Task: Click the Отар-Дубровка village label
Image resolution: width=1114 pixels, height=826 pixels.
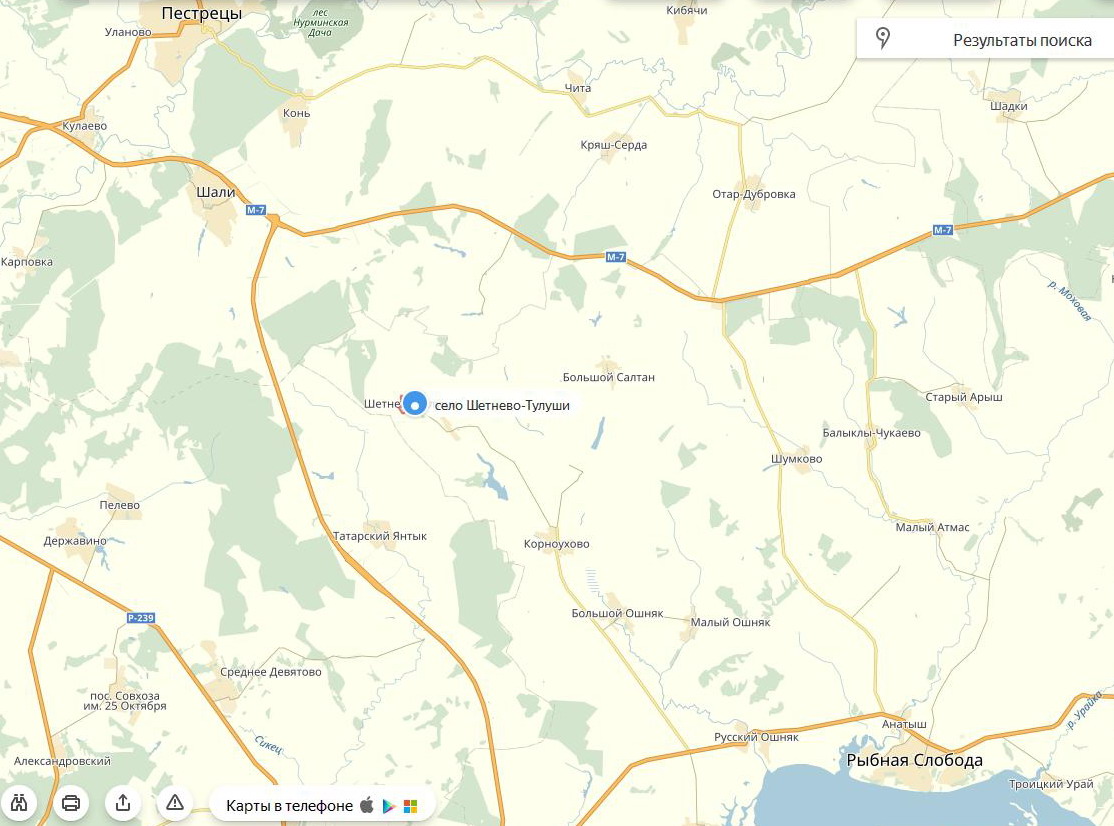Action: (754, 194)
